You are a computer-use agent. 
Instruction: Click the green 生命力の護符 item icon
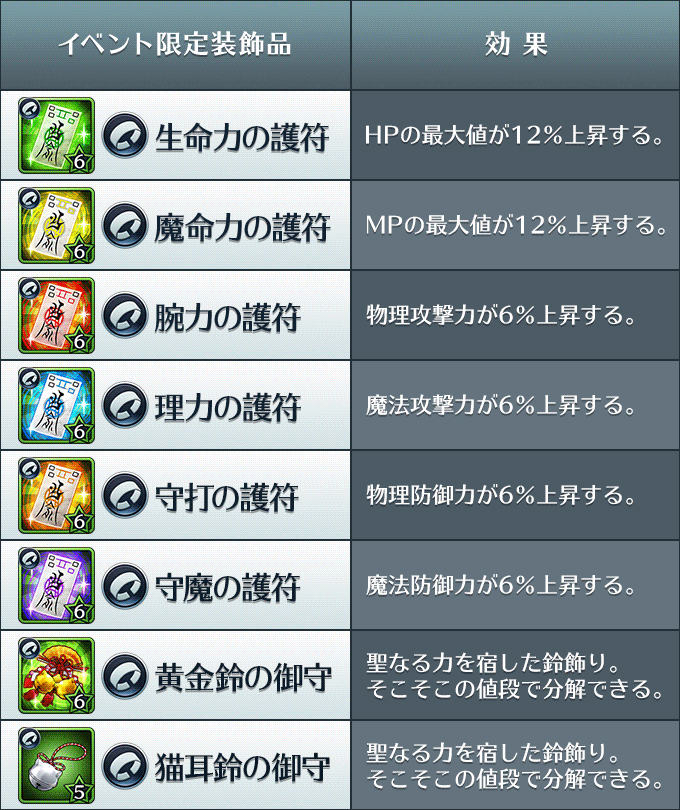tap(56, 136)
